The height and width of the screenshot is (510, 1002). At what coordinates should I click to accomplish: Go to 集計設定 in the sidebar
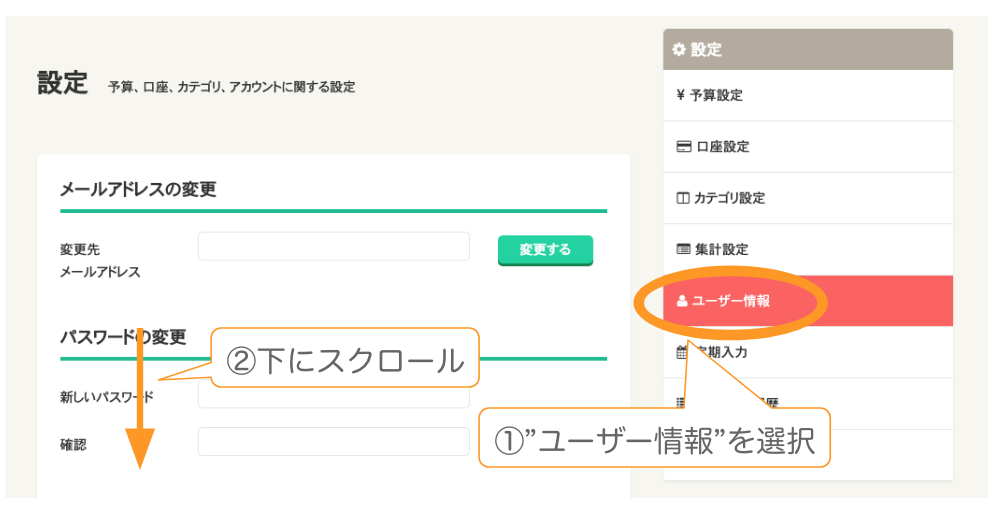[808, 249]
